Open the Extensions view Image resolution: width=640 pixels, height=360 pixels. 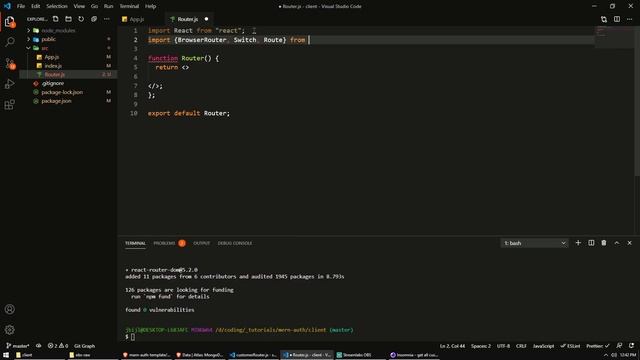(x=9, y=105)
